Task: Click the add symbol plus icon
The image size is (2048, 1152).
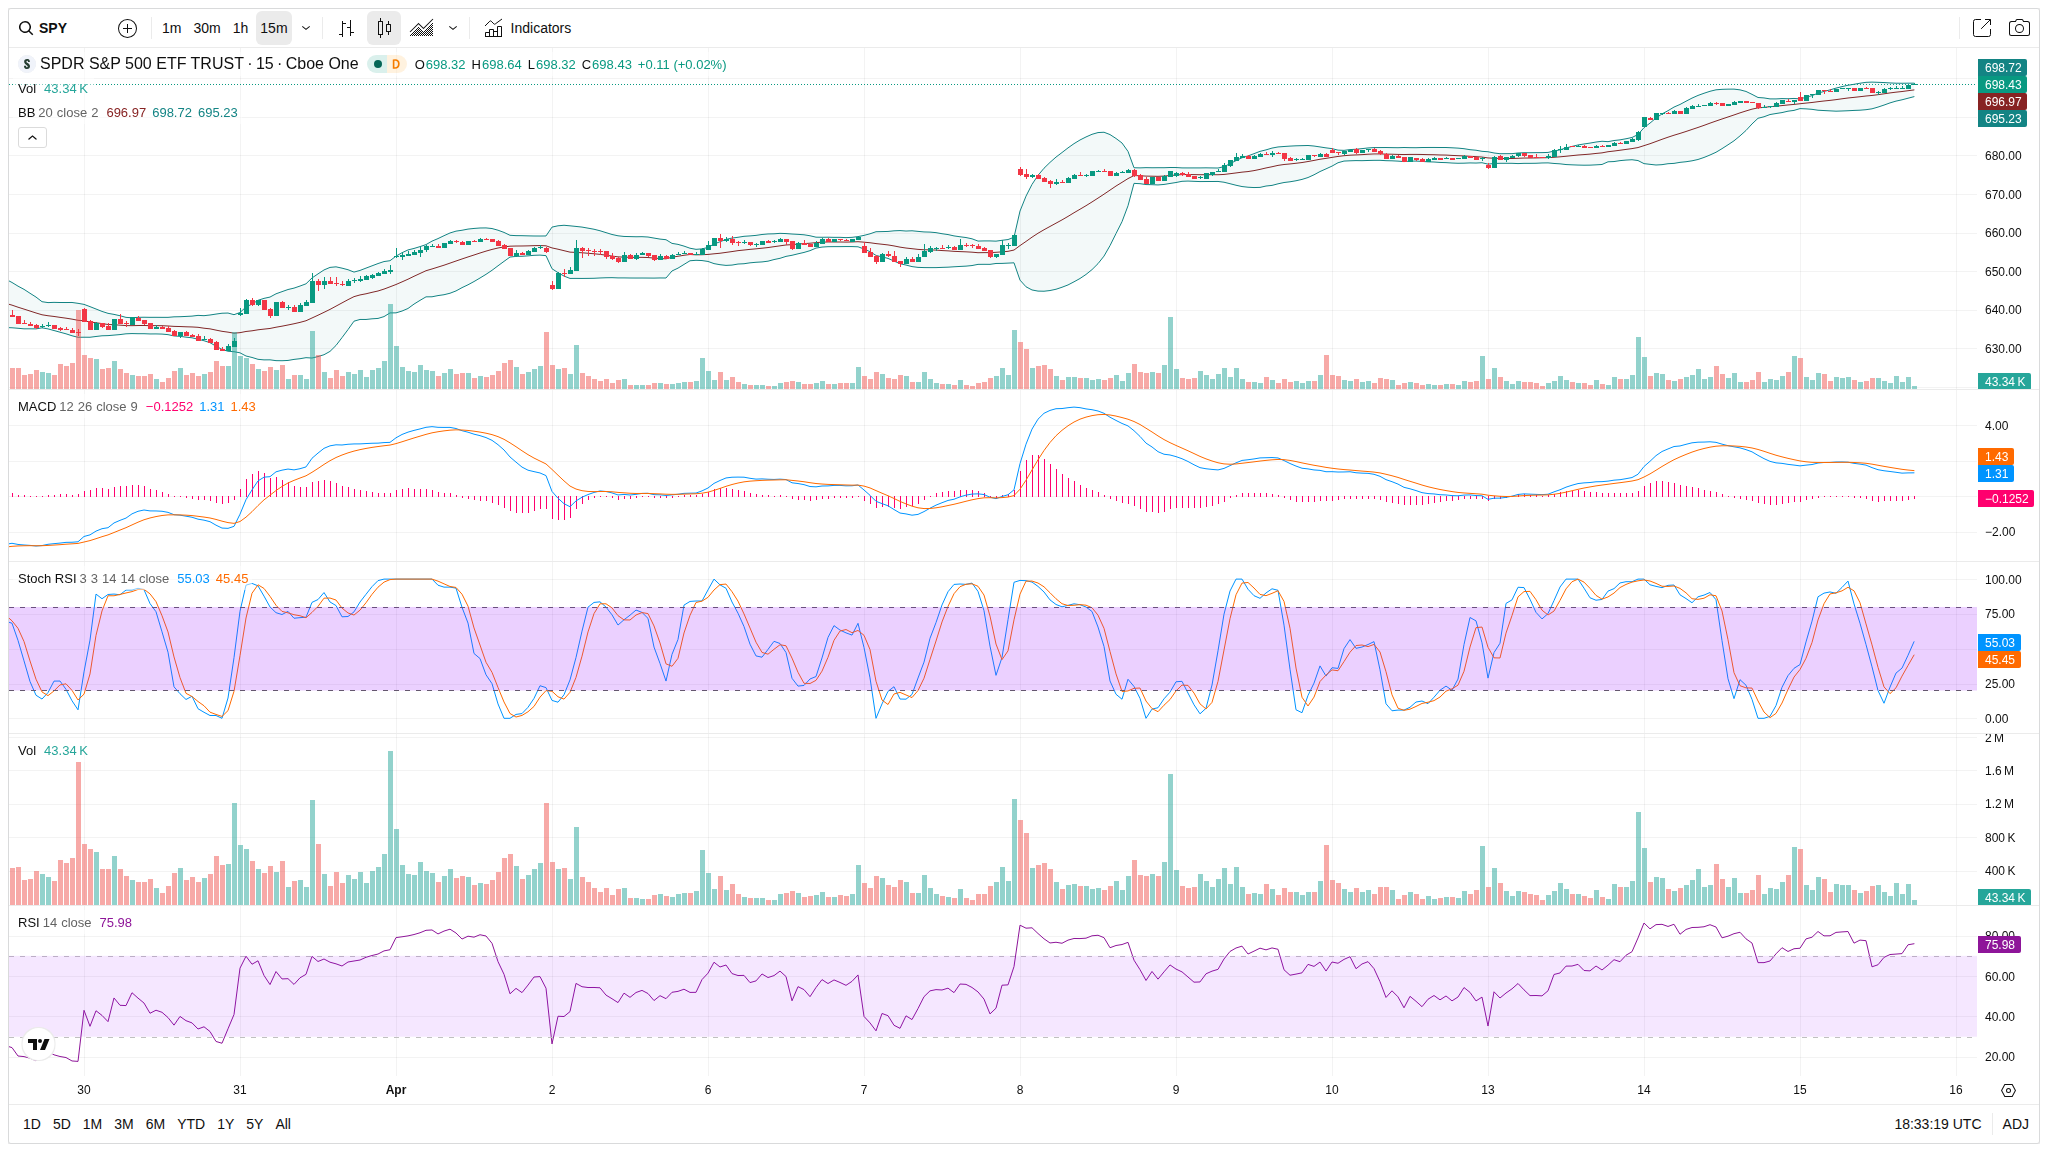Action: (127, 28)
